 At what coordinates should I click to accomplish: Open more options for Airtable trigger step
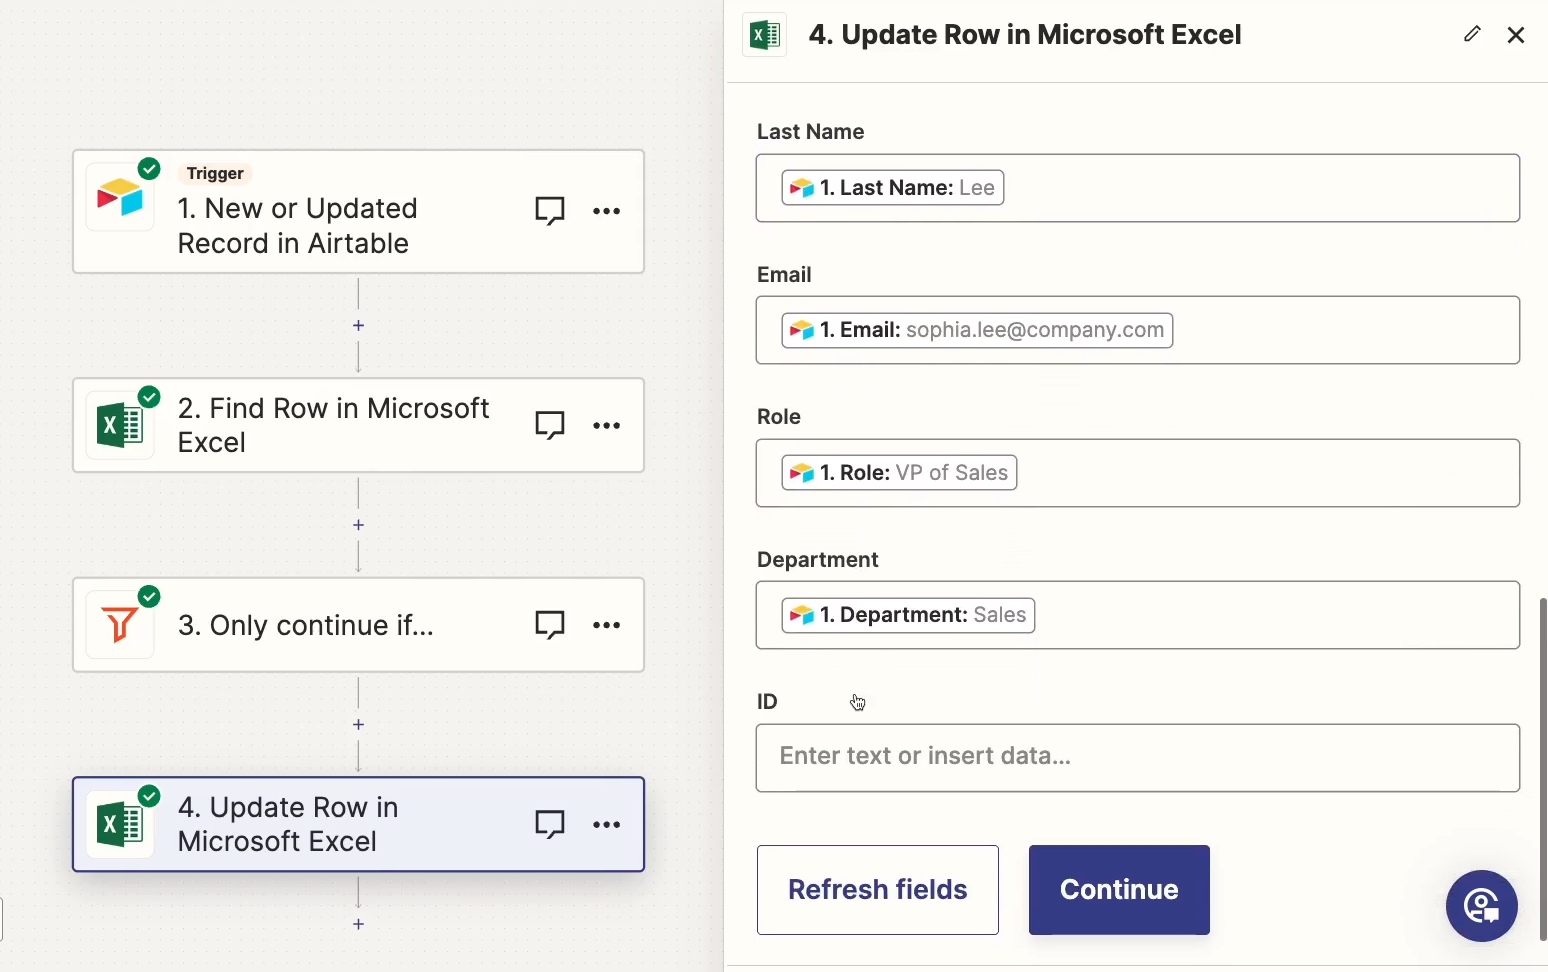click(x=607, y=211)
